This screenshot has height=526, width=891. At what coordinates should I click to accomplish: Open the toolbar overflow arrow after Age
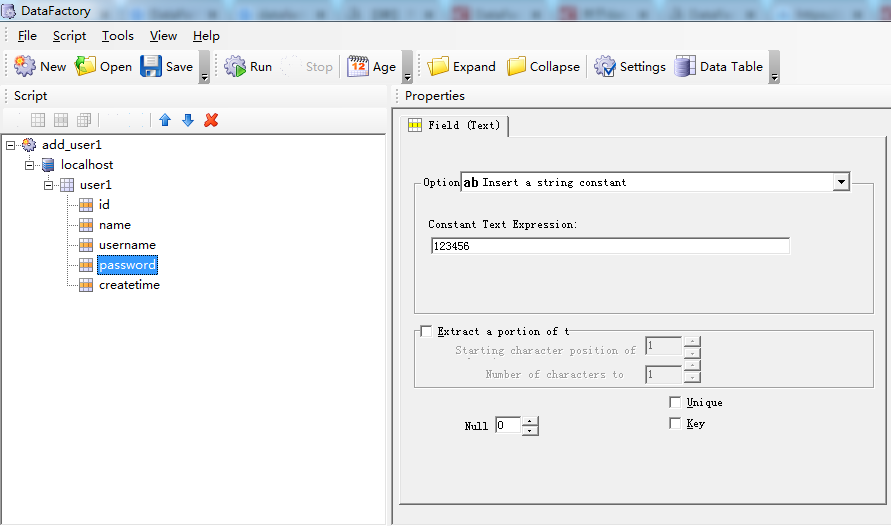tap(407, 67)
